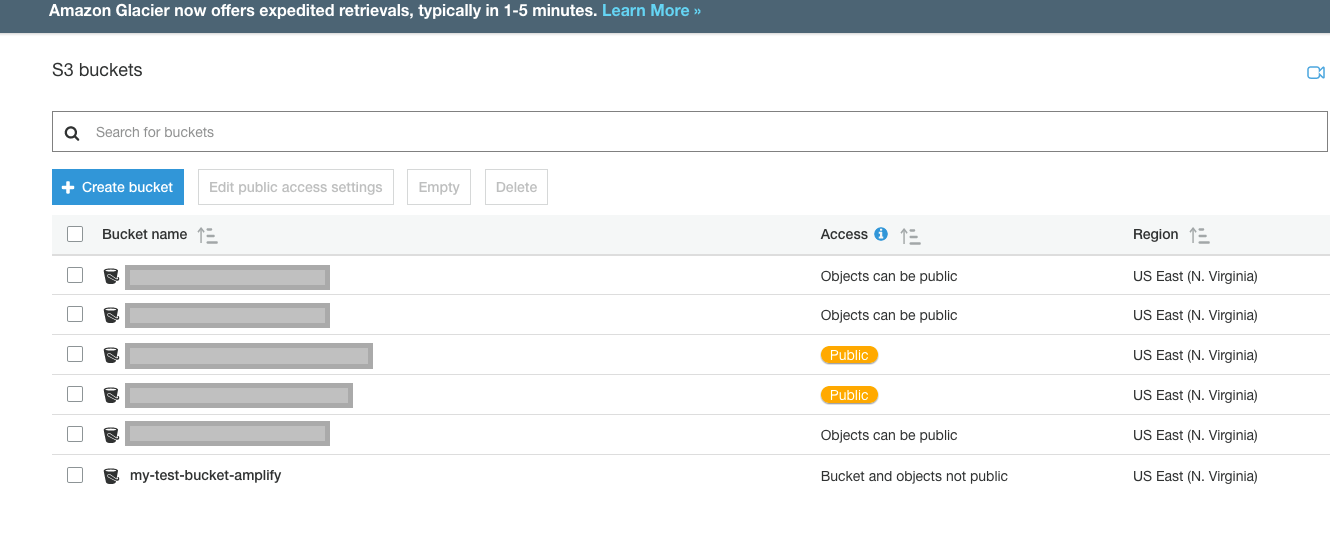
Task: Click the search magnifier icon
Action: pos(72,132)
